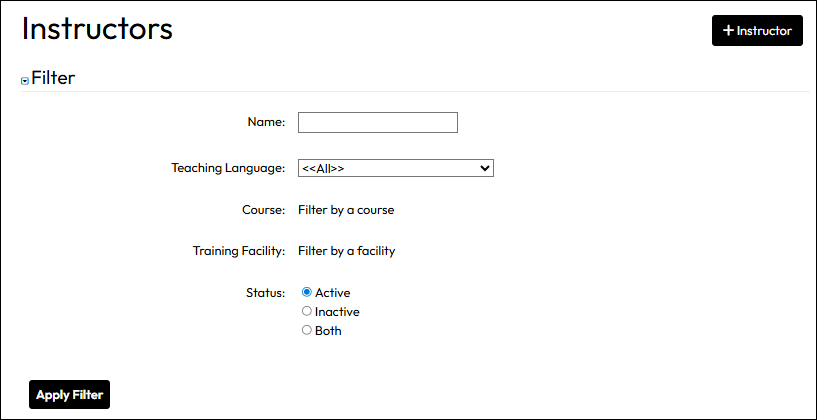Select the Active status radio button
817x420 pixels.
pyautogui.click(x=307, y=292)
